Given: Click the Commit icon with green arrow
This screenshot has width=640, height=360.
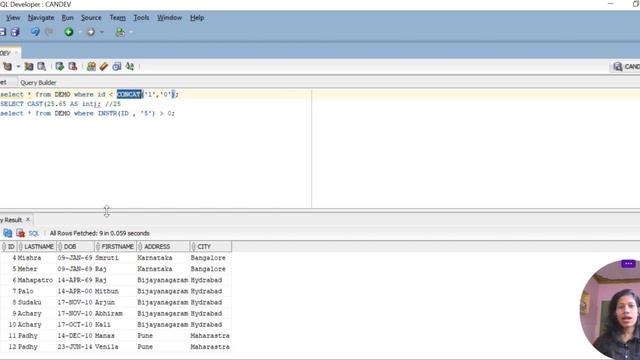Looking at the screenshot, I should click(60, 66).
